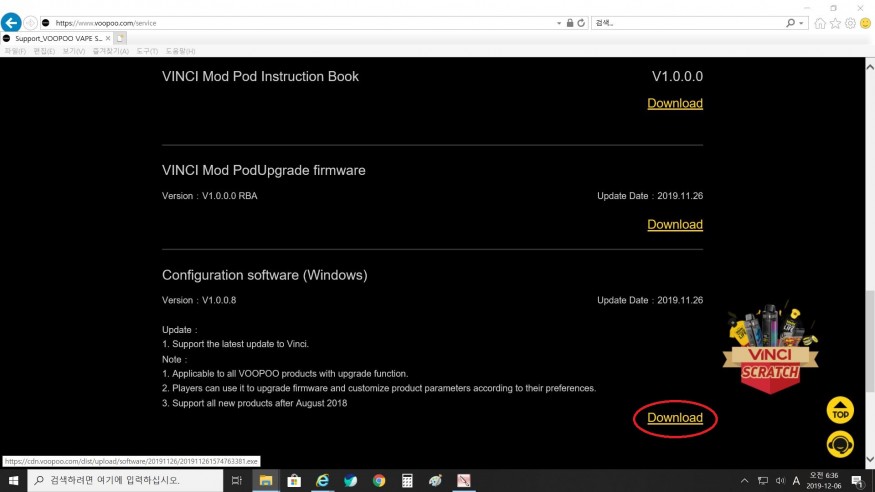Open the 도구(T) menu

[x=147, y=51]
